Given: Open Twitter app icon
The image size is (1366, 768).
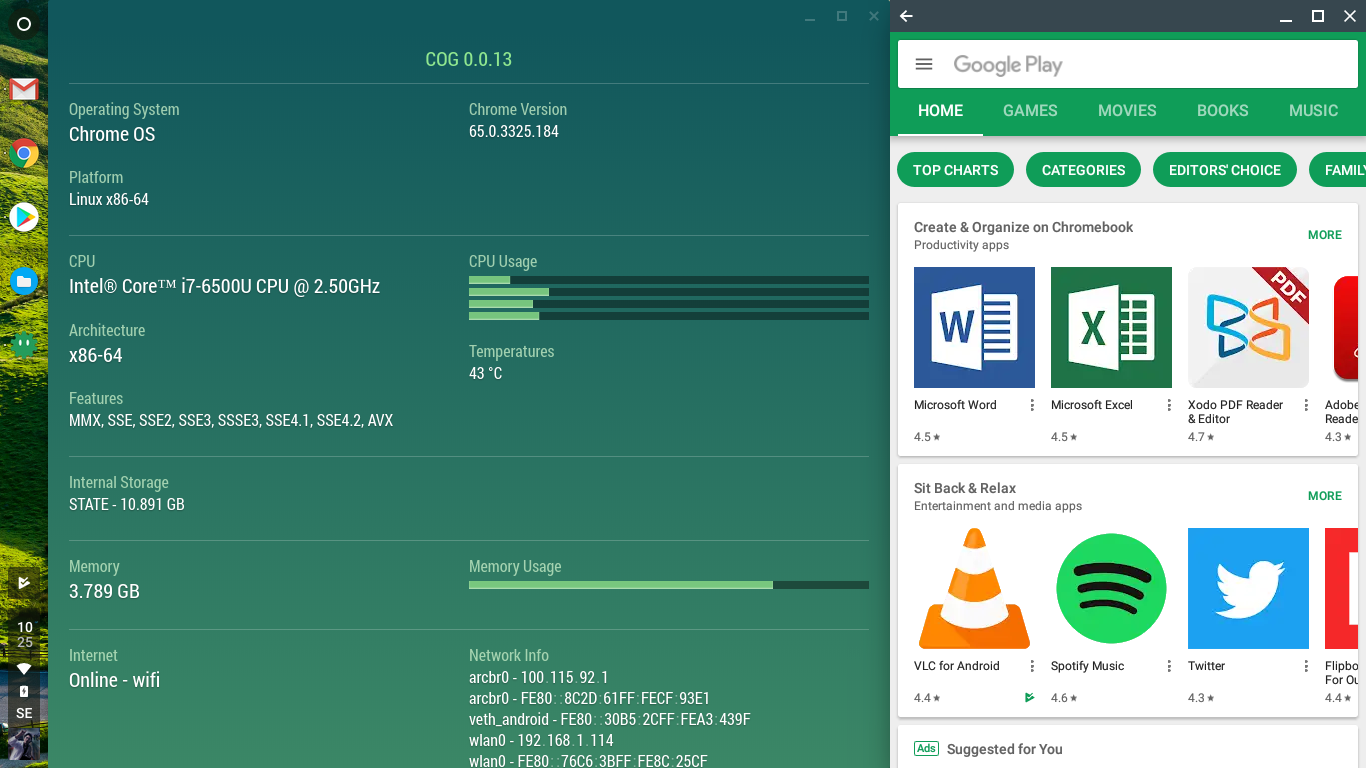Looking at the screenshot, I should point(1248,588).
